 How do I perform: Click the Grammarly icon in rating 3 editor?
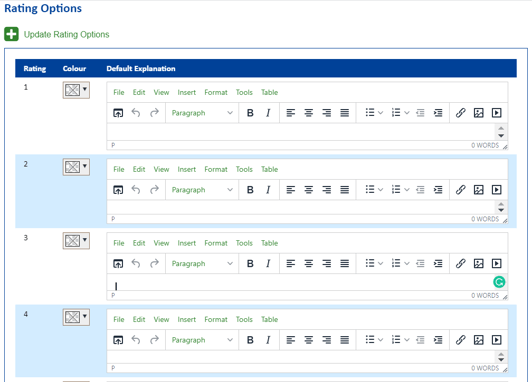[x=499, y=282]
